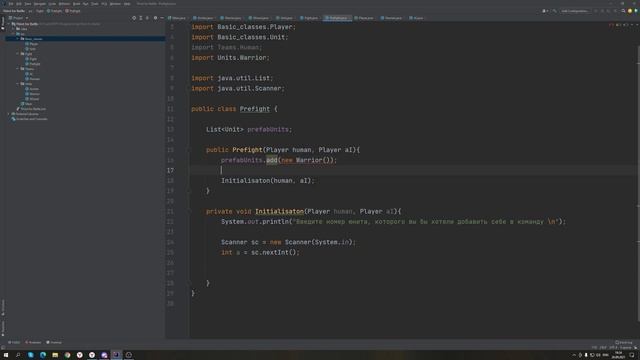
Task: Click the line:column position indicator
Action: point(594,348)
